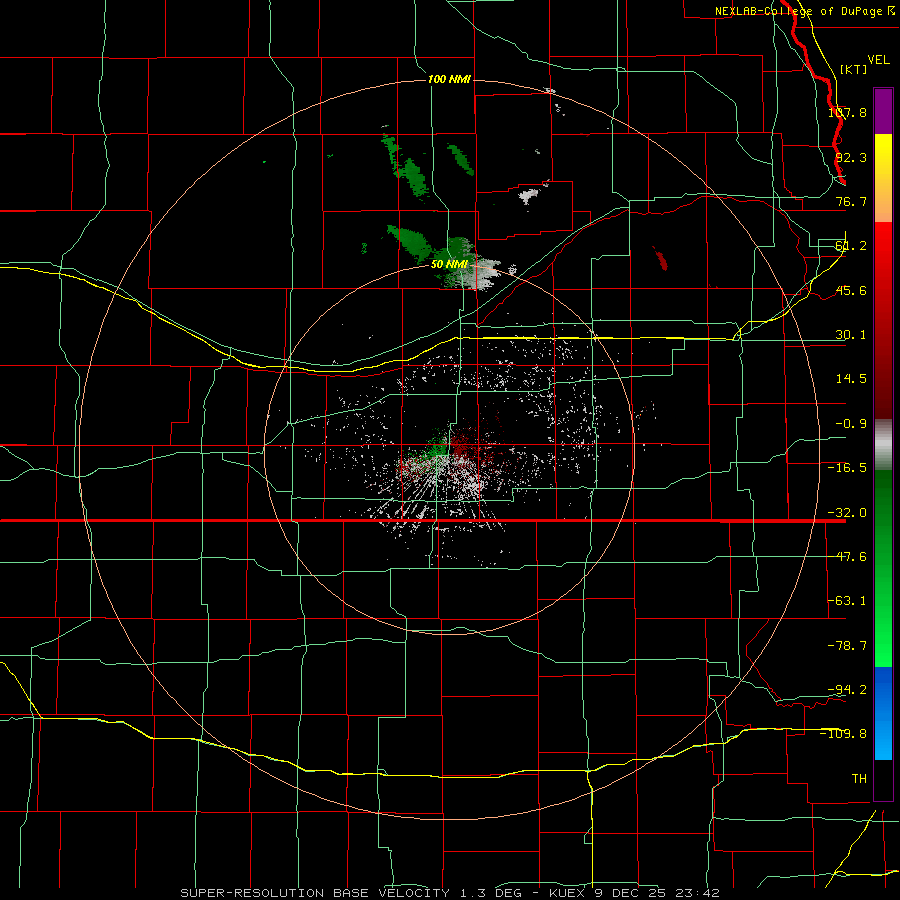This screenshot has height=900, width=900.
Task: Select the 45.6 scale value
Action: point(851,290)
